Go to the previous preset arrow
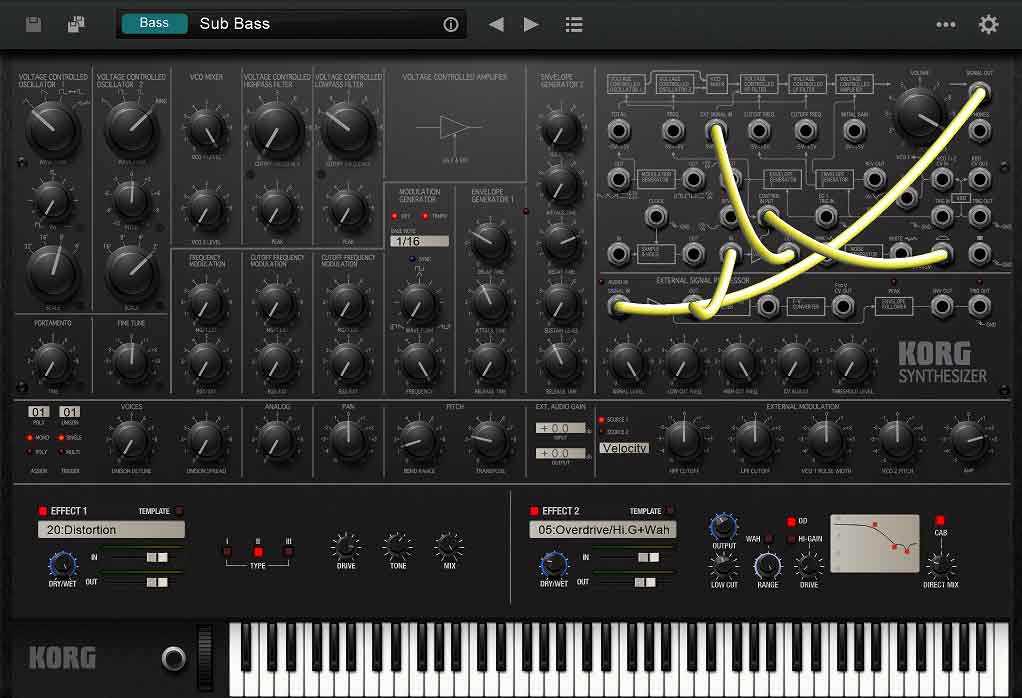This screenshot has height=698, width=1022. tap(496, 25)
